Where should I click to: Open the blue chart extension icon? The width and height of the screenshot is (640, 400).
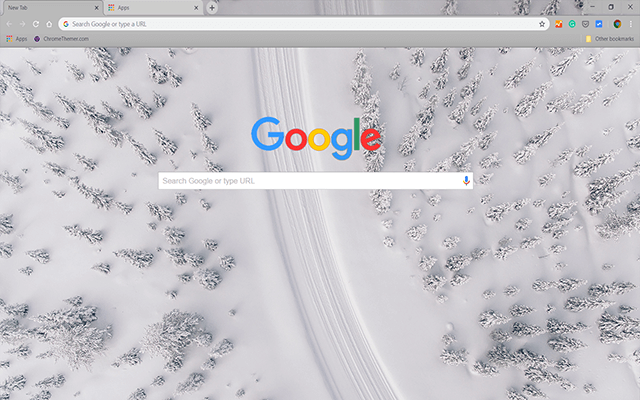(x=599, y=24)
